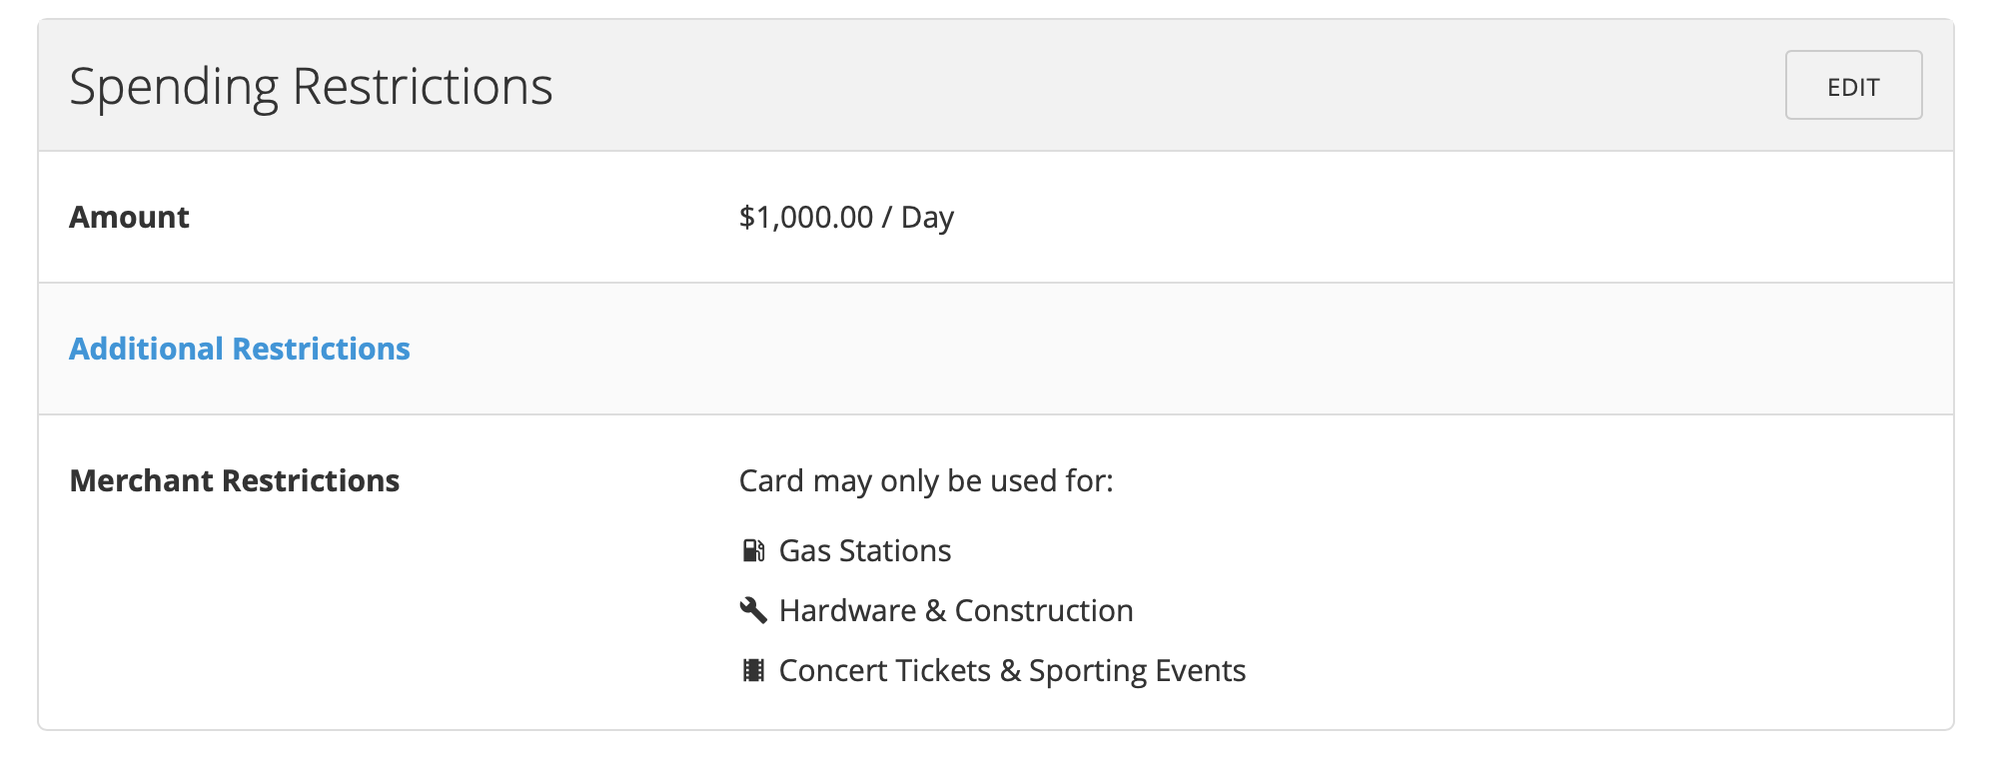Click the gas station merchant category icon
Image resolution: width=2000 pixels, height=767 pixels.
click(x=752, y=549)
